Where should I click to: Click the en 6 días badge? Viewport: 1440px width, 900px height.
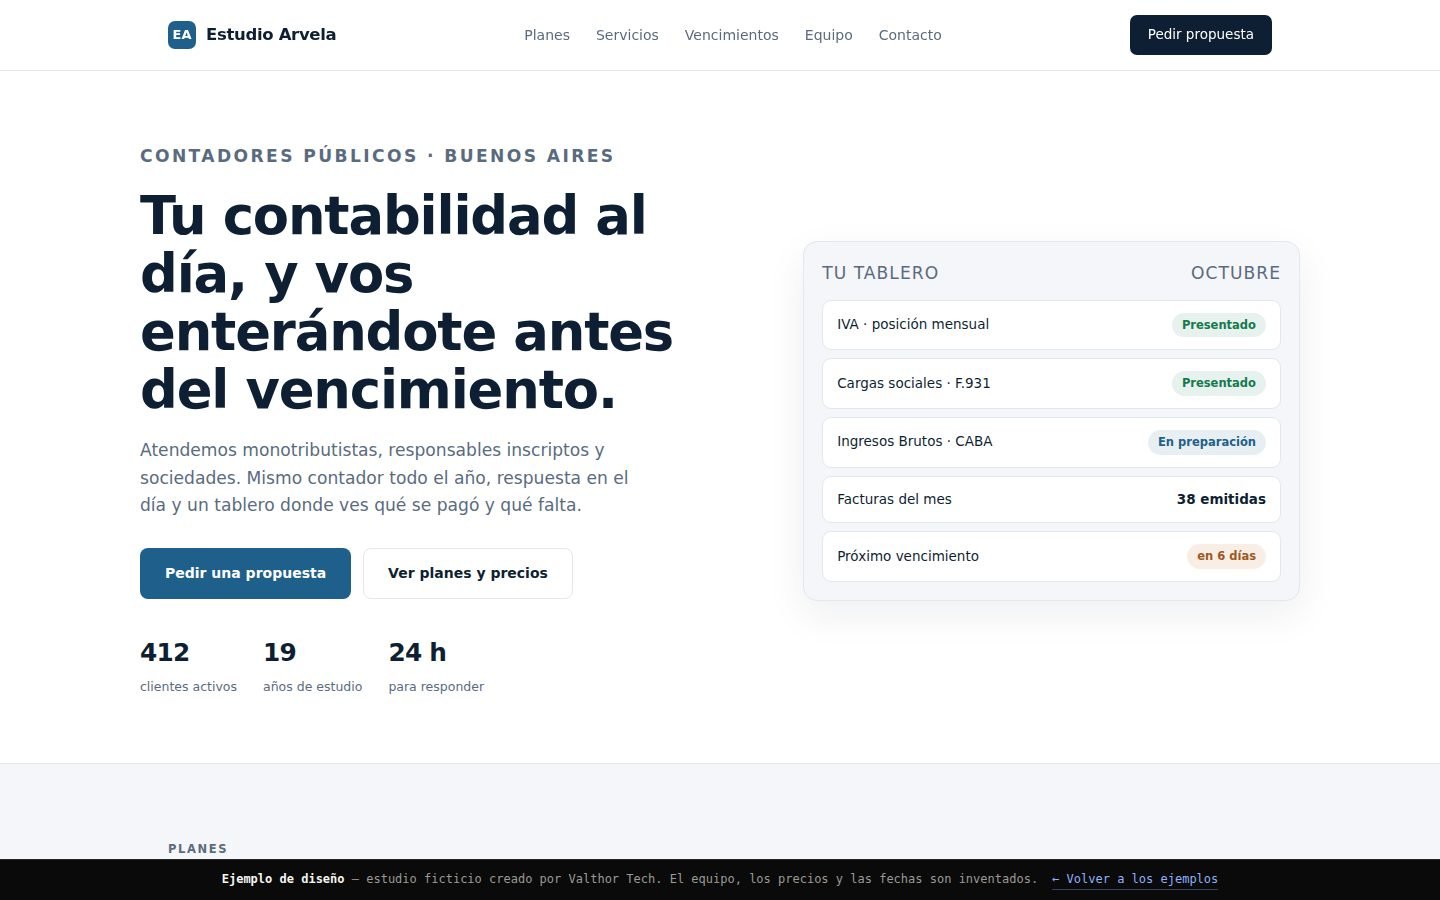pyautogui.click(x=1226, y=556)
